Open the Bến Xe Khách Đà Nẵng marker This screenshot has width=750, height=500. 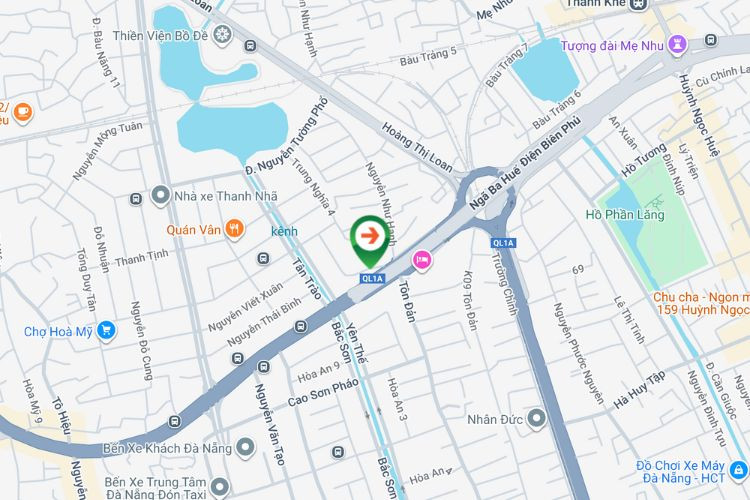[245, 447]
